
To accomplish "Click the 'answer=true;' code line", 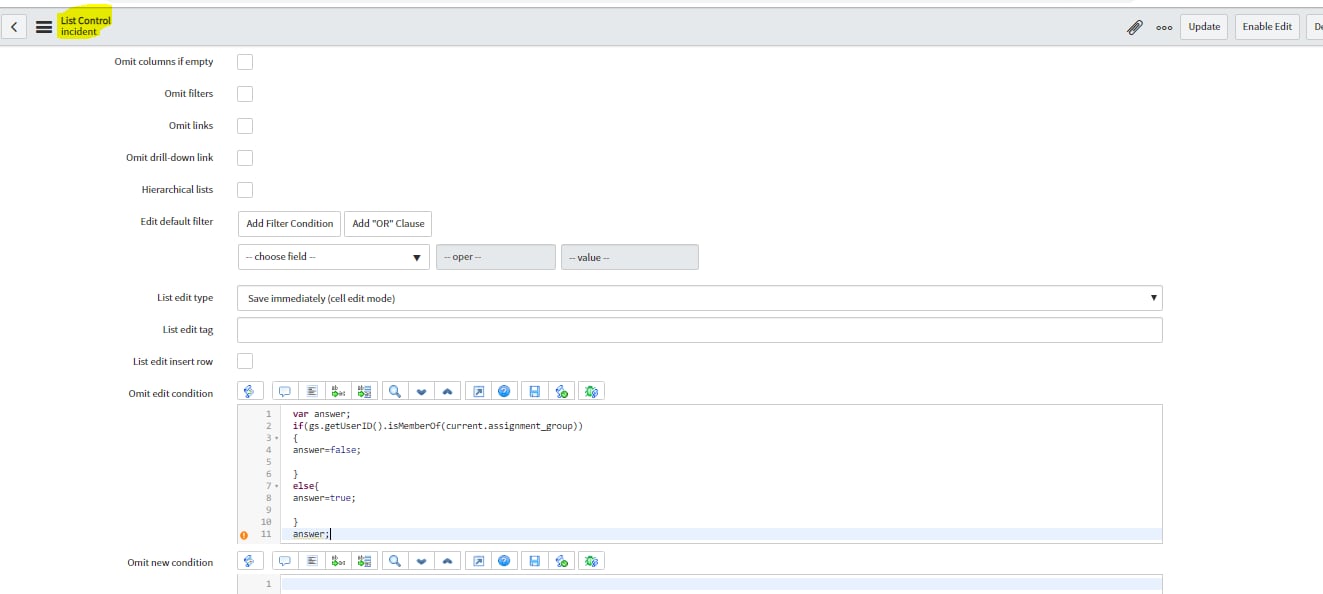I will 324,498.
